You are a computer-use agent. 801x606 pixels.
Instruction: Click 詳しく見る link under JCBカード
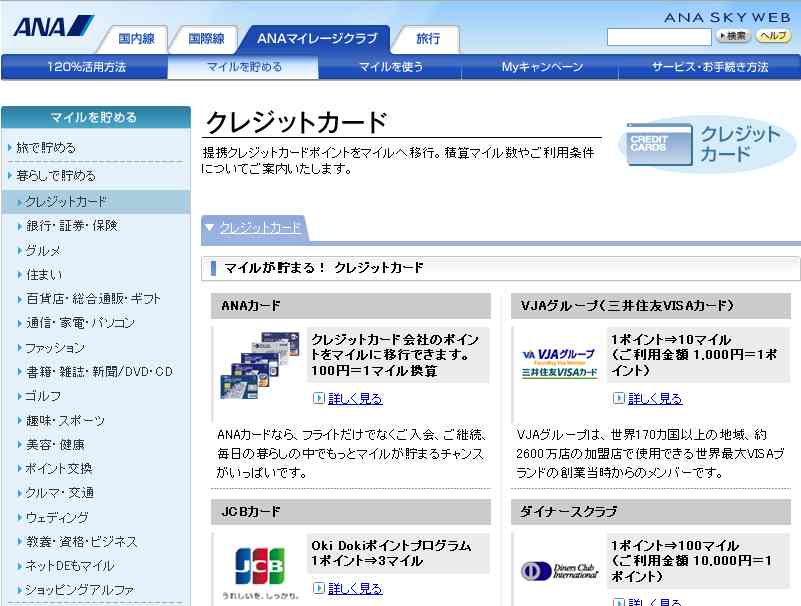tap(355, 589)
